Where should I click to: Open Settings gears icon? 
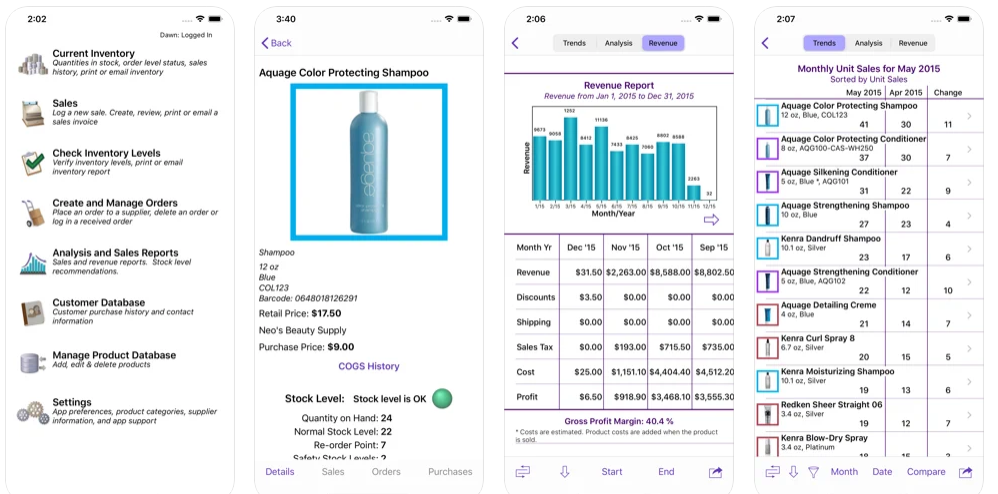tap(32, 411)
